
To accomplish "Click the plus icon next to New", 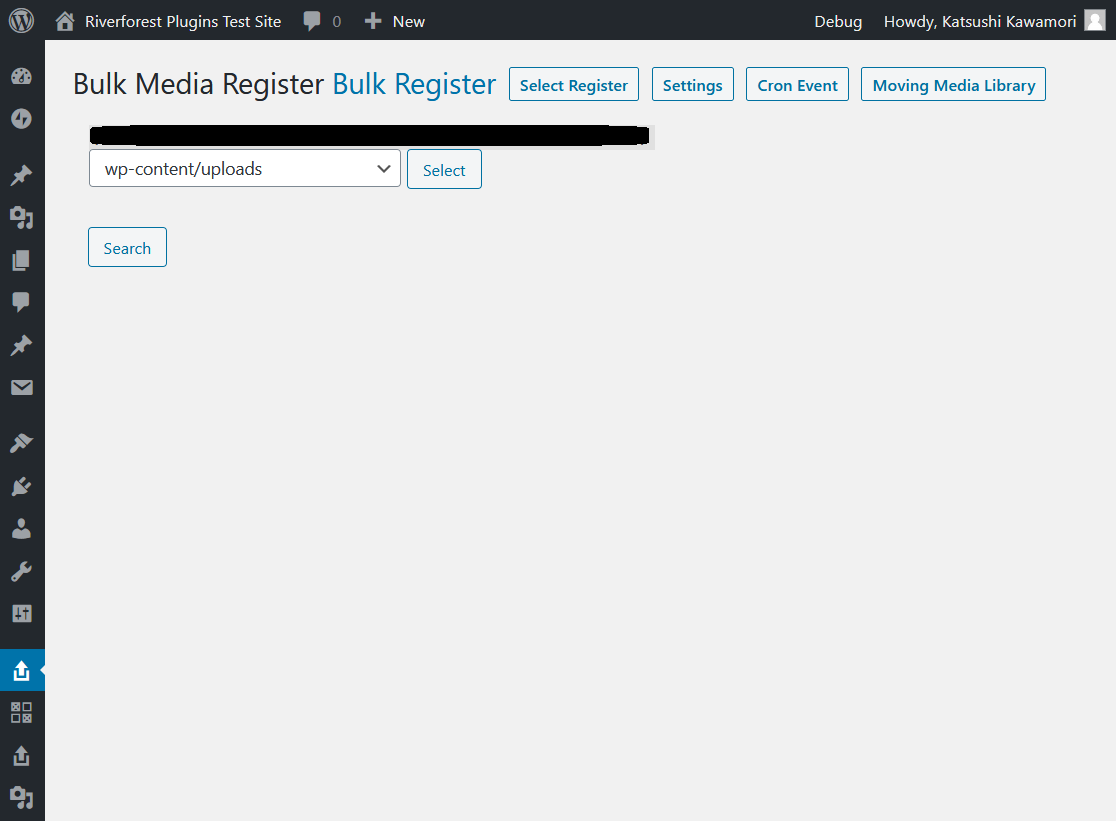I will (x=373, y=21).
